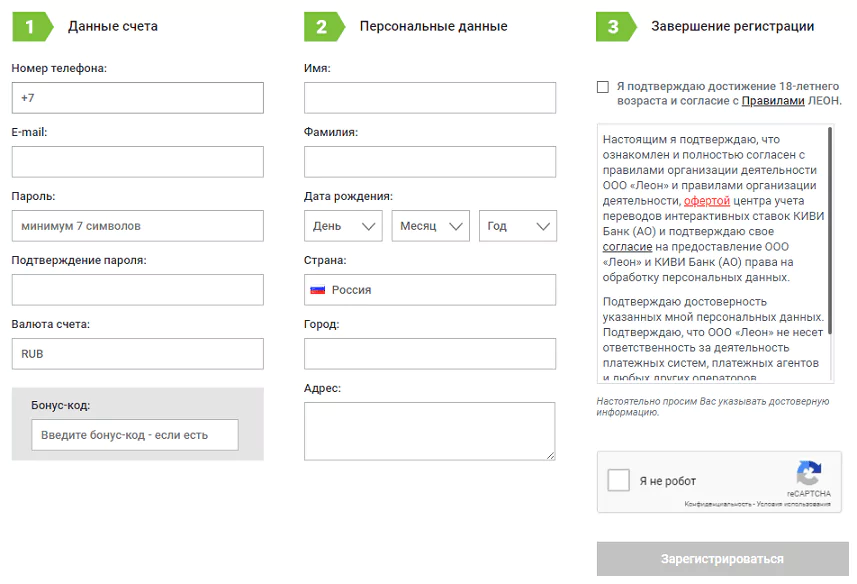This screenshot has width=857, height=584.
Task: Tick the 'Я не робот' reCAPTCHA checkbox
Action: pyautogui.click(x=619, y=480)
